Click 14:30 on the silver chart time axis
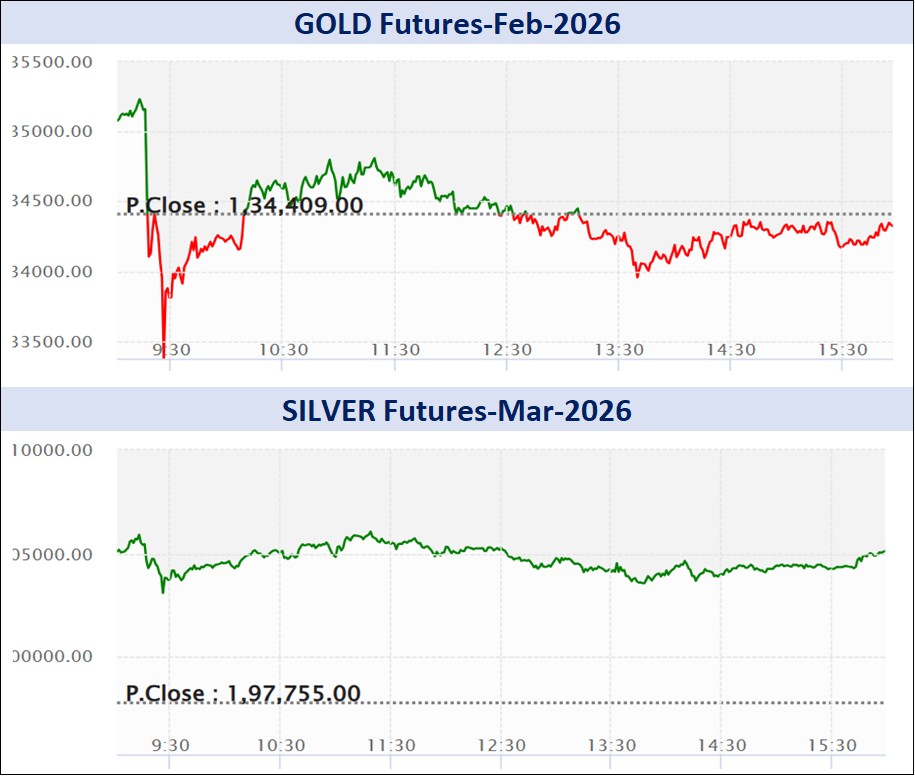915x776 pixels. pyautogui.click(x=724, y=746)
